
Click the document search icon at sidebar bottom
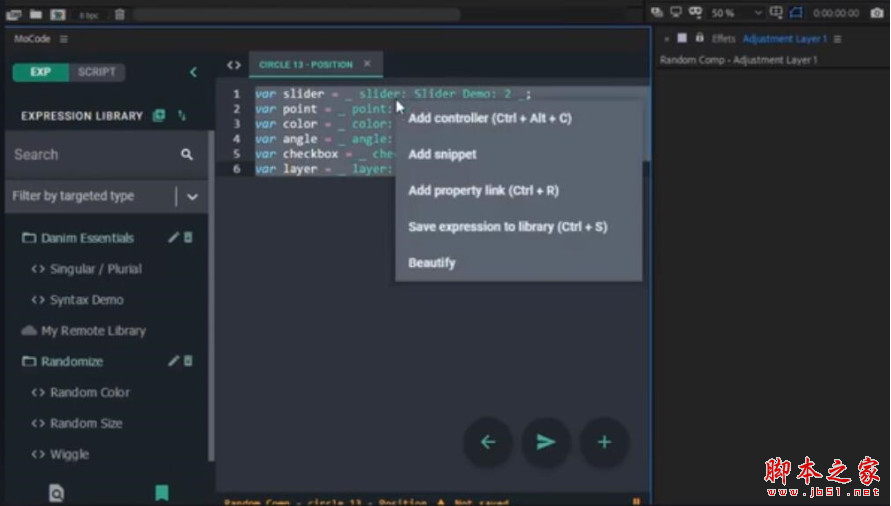tap(56, 492)
